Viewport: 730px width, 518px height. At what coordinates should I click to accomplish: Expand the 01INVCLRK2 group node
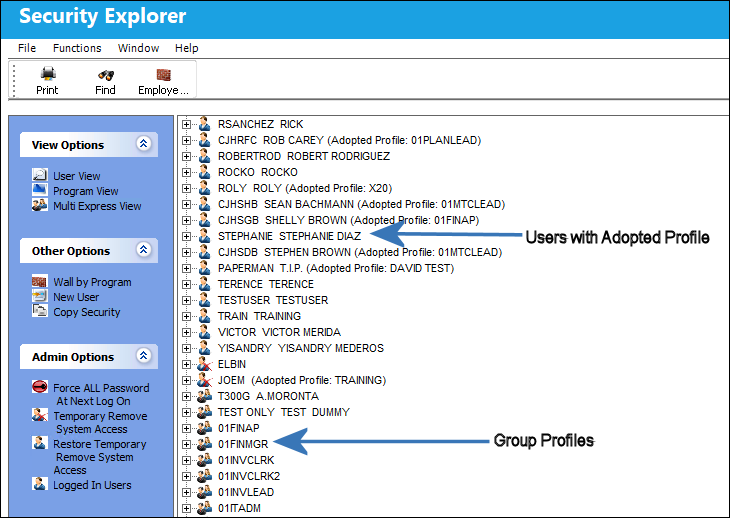pyautogui.click(x=186, y=476)
